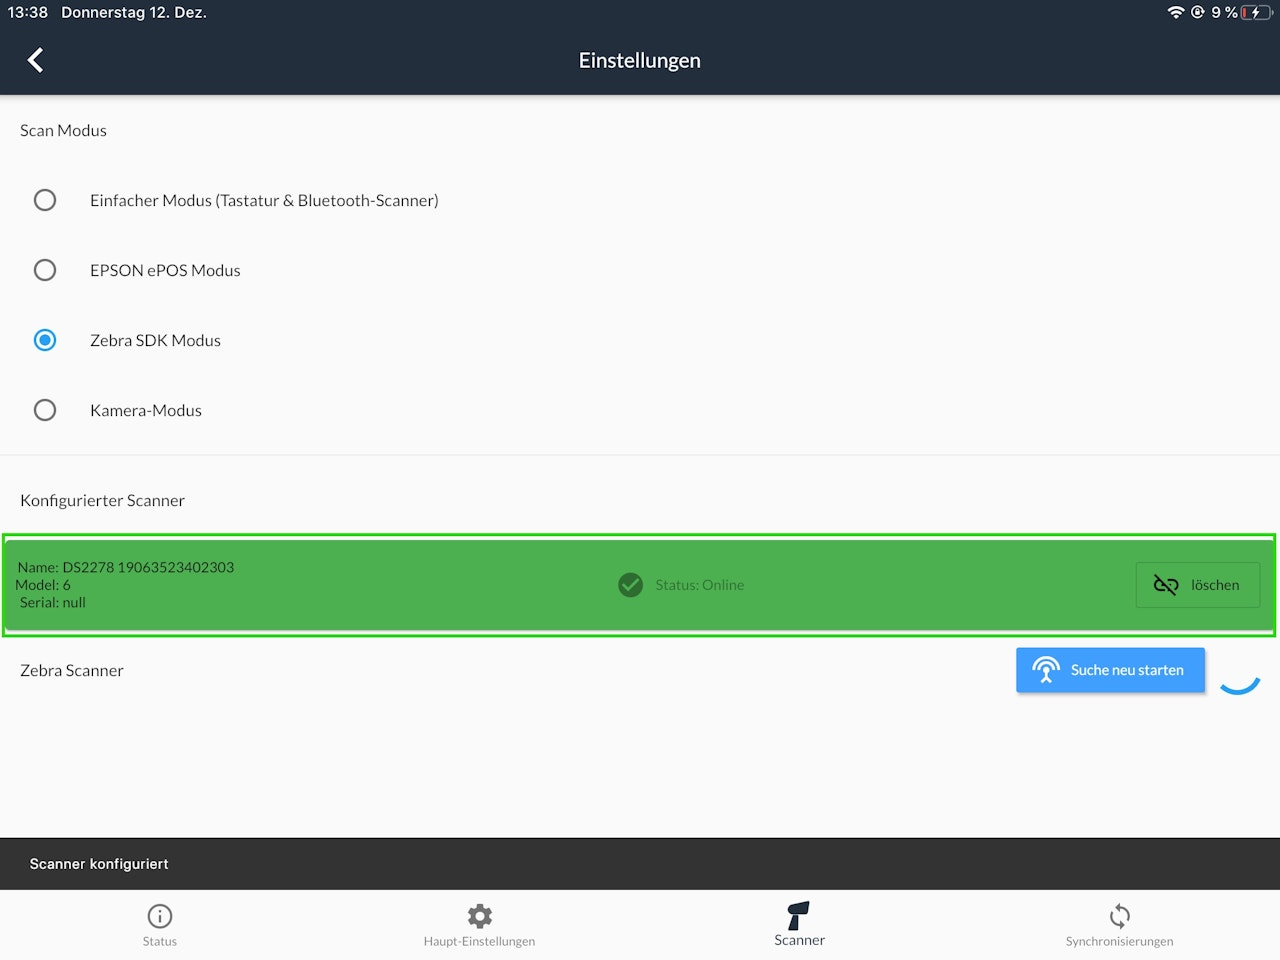
Task: Click the battery indicator icon
Action: click(1256, 12)
